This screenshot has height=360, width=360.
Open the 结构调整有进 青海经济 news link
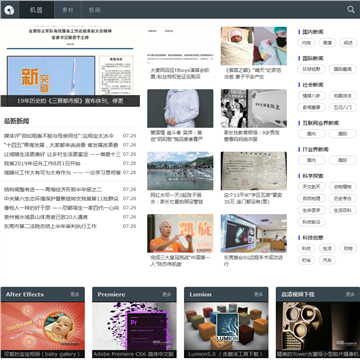pos(53,189)
